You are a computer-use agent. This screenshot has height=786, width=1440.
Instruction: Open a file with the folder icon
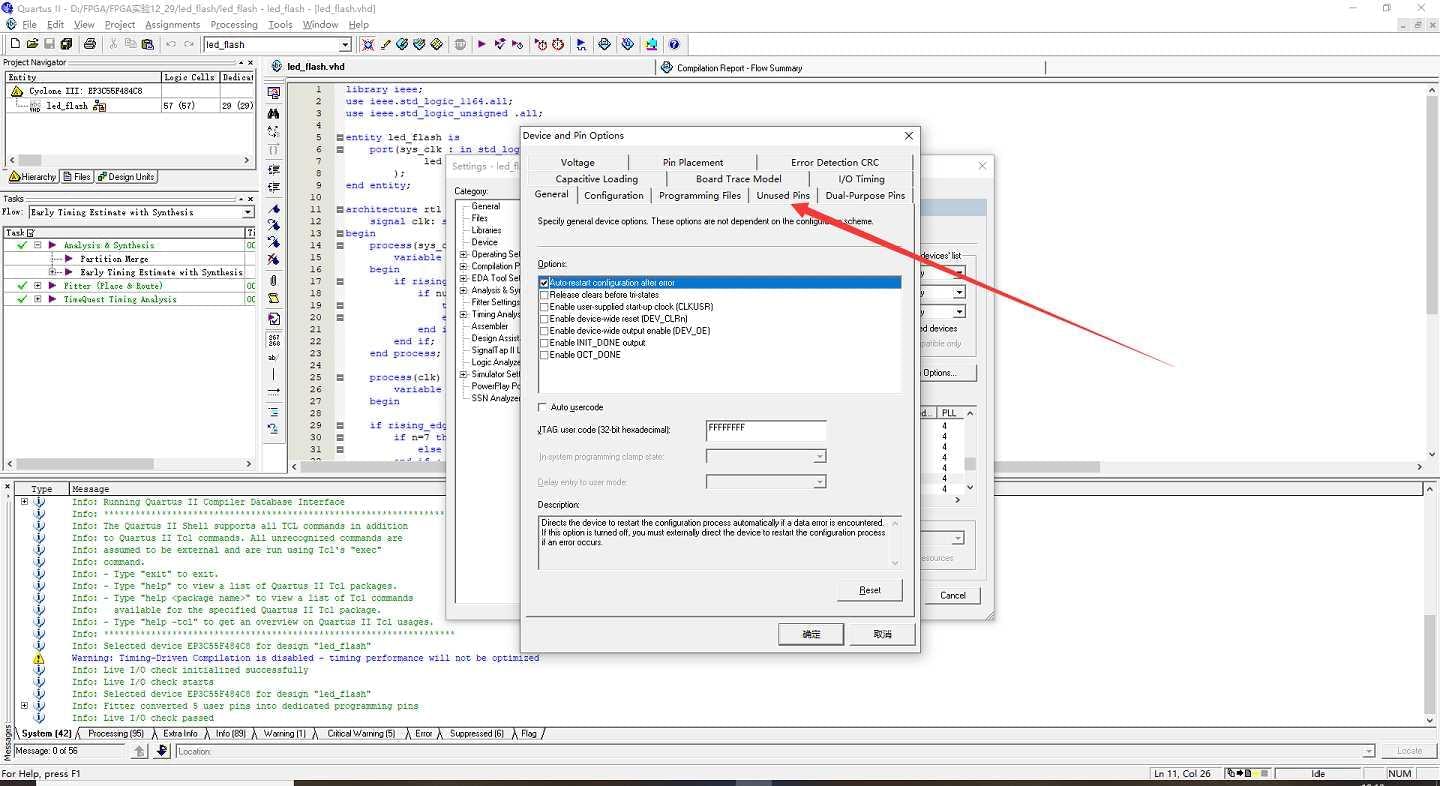coord(32,44)
